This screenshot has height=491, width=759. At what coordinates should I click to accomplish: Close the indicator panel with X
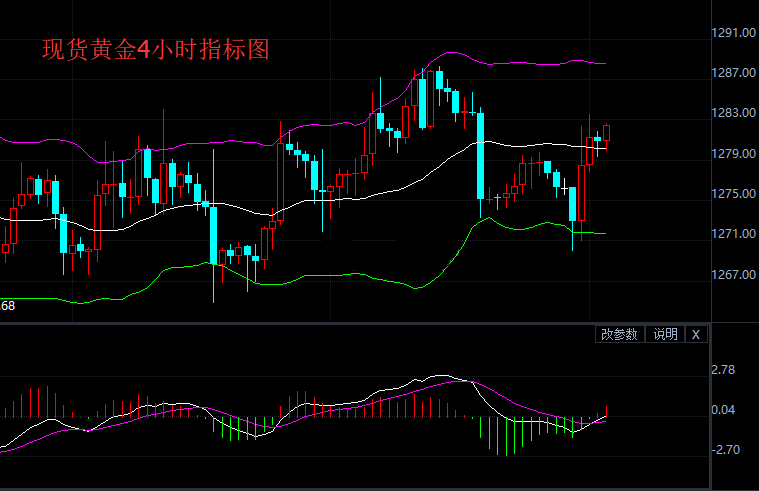696,334
